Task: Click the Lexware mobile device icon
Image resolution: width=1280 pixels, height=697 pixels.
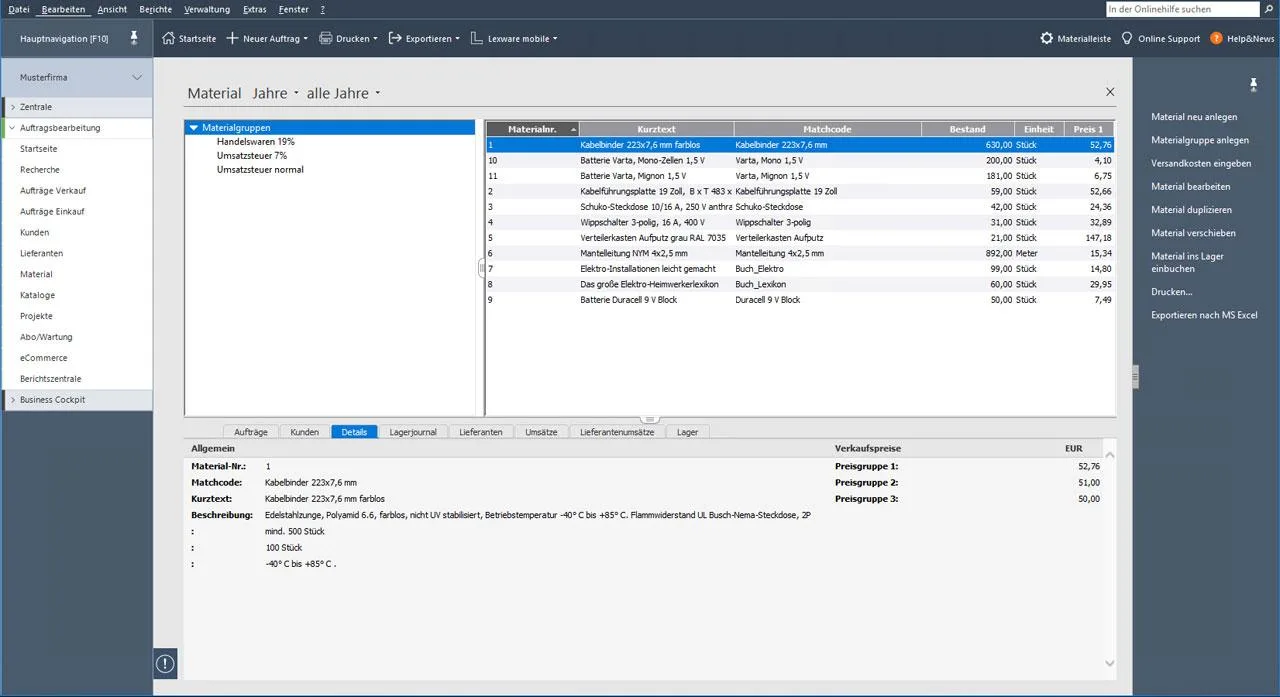Action: (478, 39)
